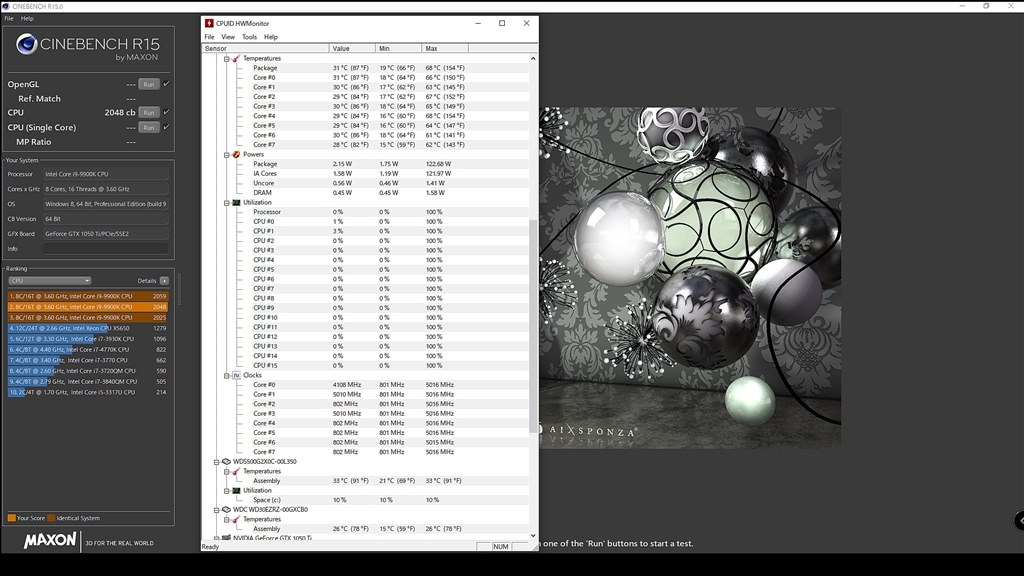This screenshot has height=576, width=1024.
Task: Toggle the OpenGL test checkbox
Action: pos(167,84)
